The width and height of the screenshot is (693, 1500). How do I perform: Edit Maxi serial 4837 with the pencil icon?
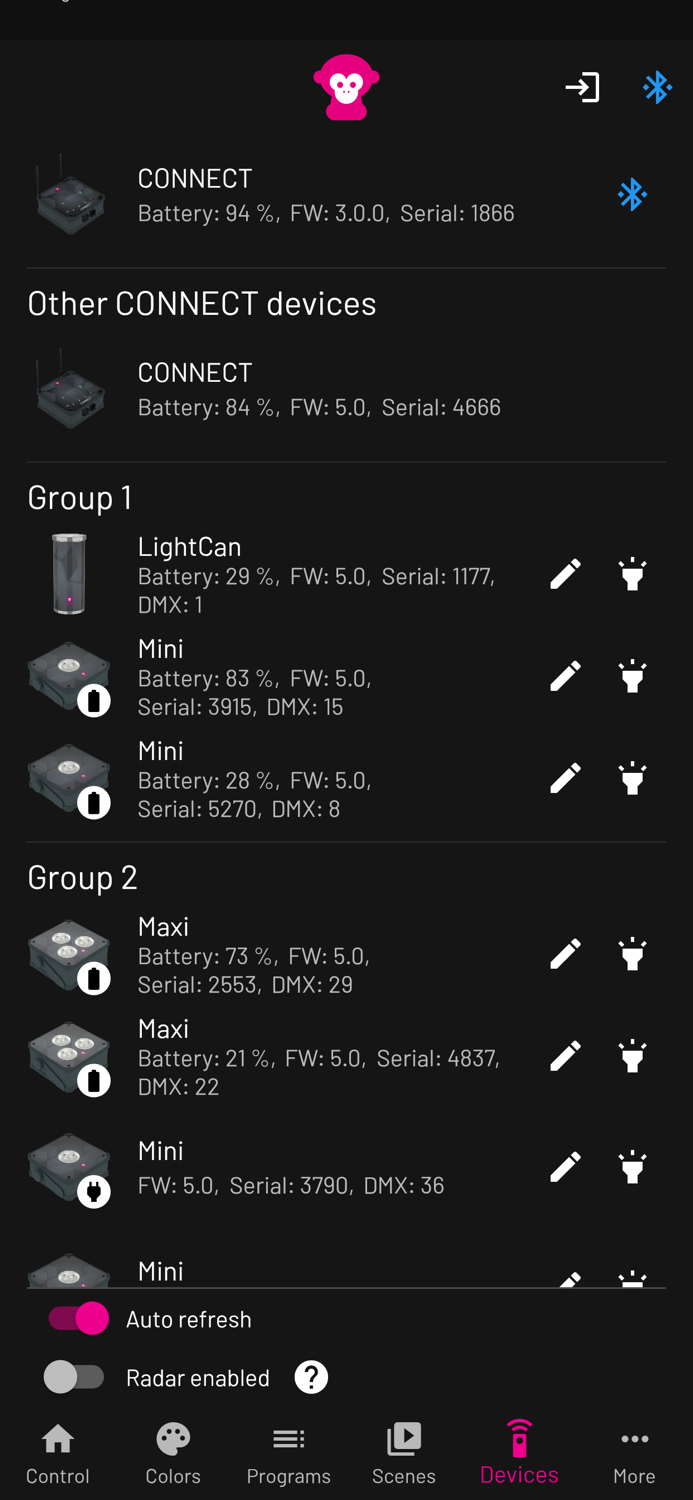click(x=565, y=1055)
